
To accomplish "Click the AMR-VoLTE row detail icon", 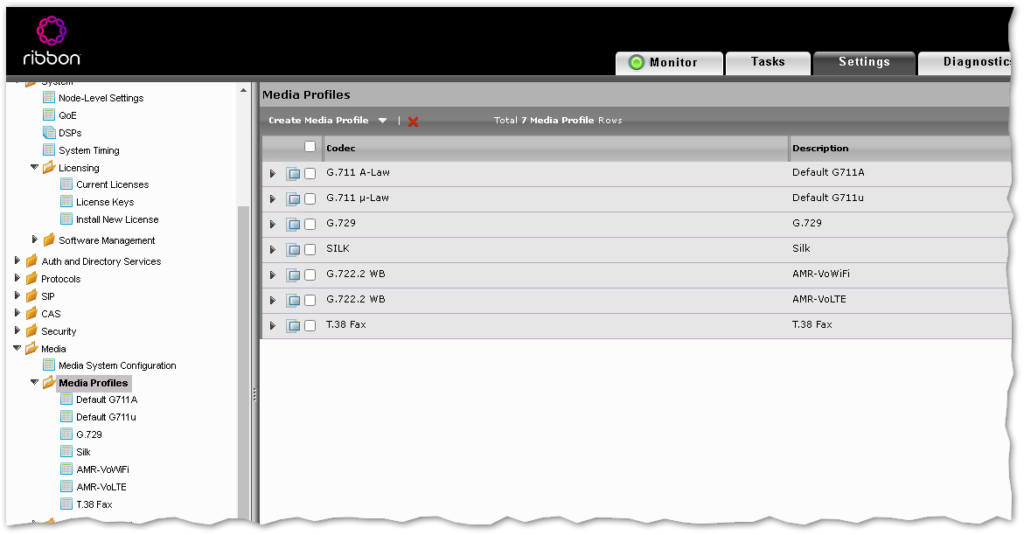I will tap(294, 300).
